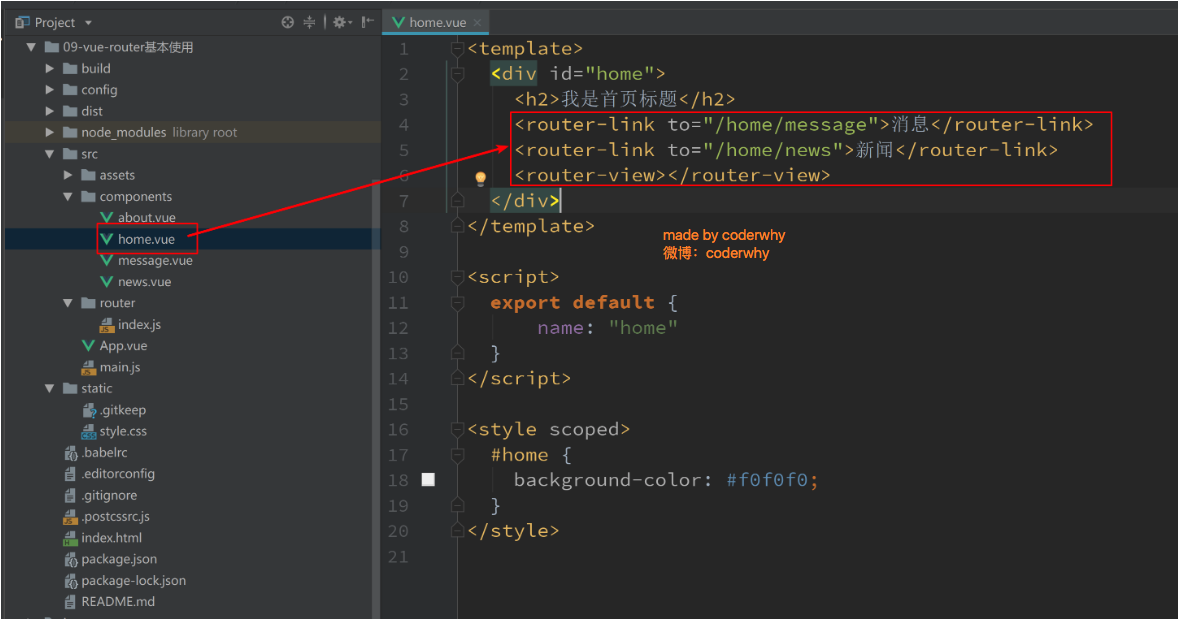Viewport: 1178px width, 619px height.
Task: Collapse the static folder
Action: [x=50, y=388]
